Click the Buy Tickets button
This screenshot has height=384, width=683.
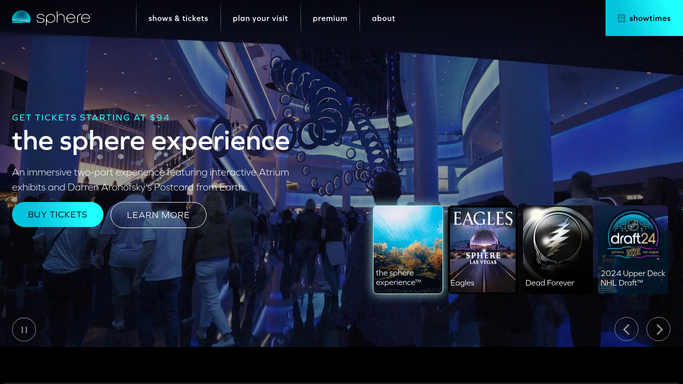57,215
